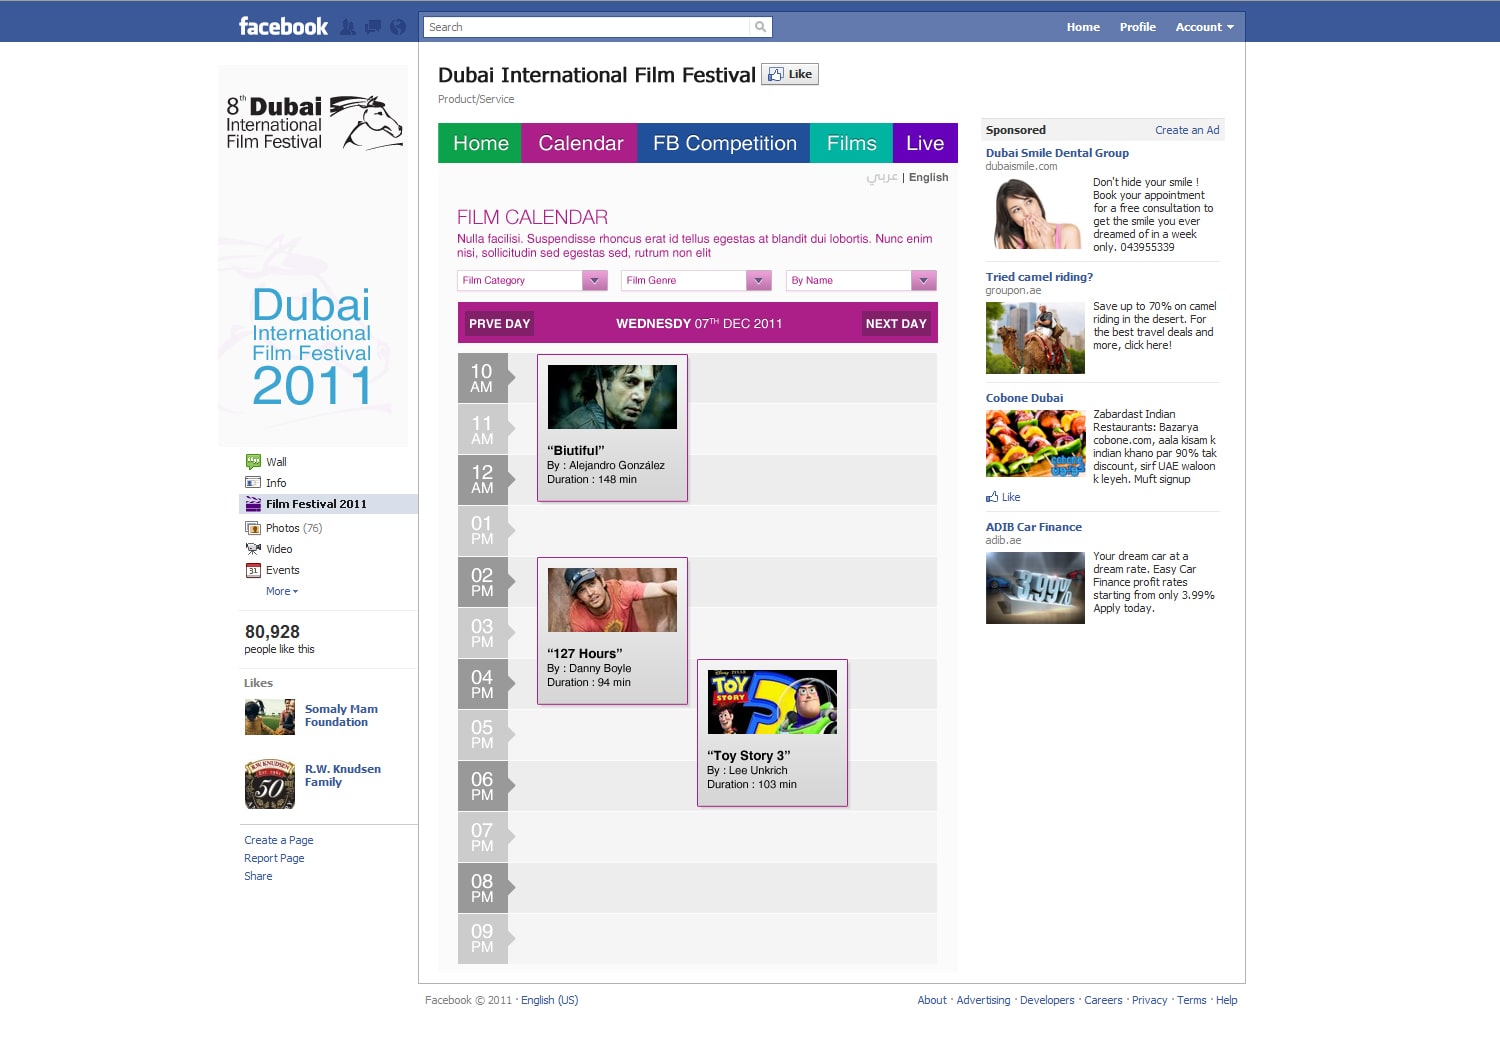Click the search magnifier icon
Viewport: 1500px width, 1046px height.
tap(761, 27)
